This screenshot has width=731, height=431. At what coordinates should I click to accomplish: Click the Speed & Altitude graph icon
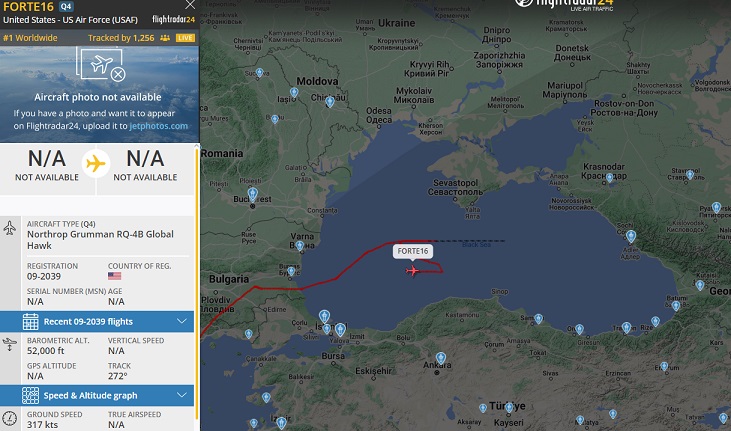tap(30, 396)
